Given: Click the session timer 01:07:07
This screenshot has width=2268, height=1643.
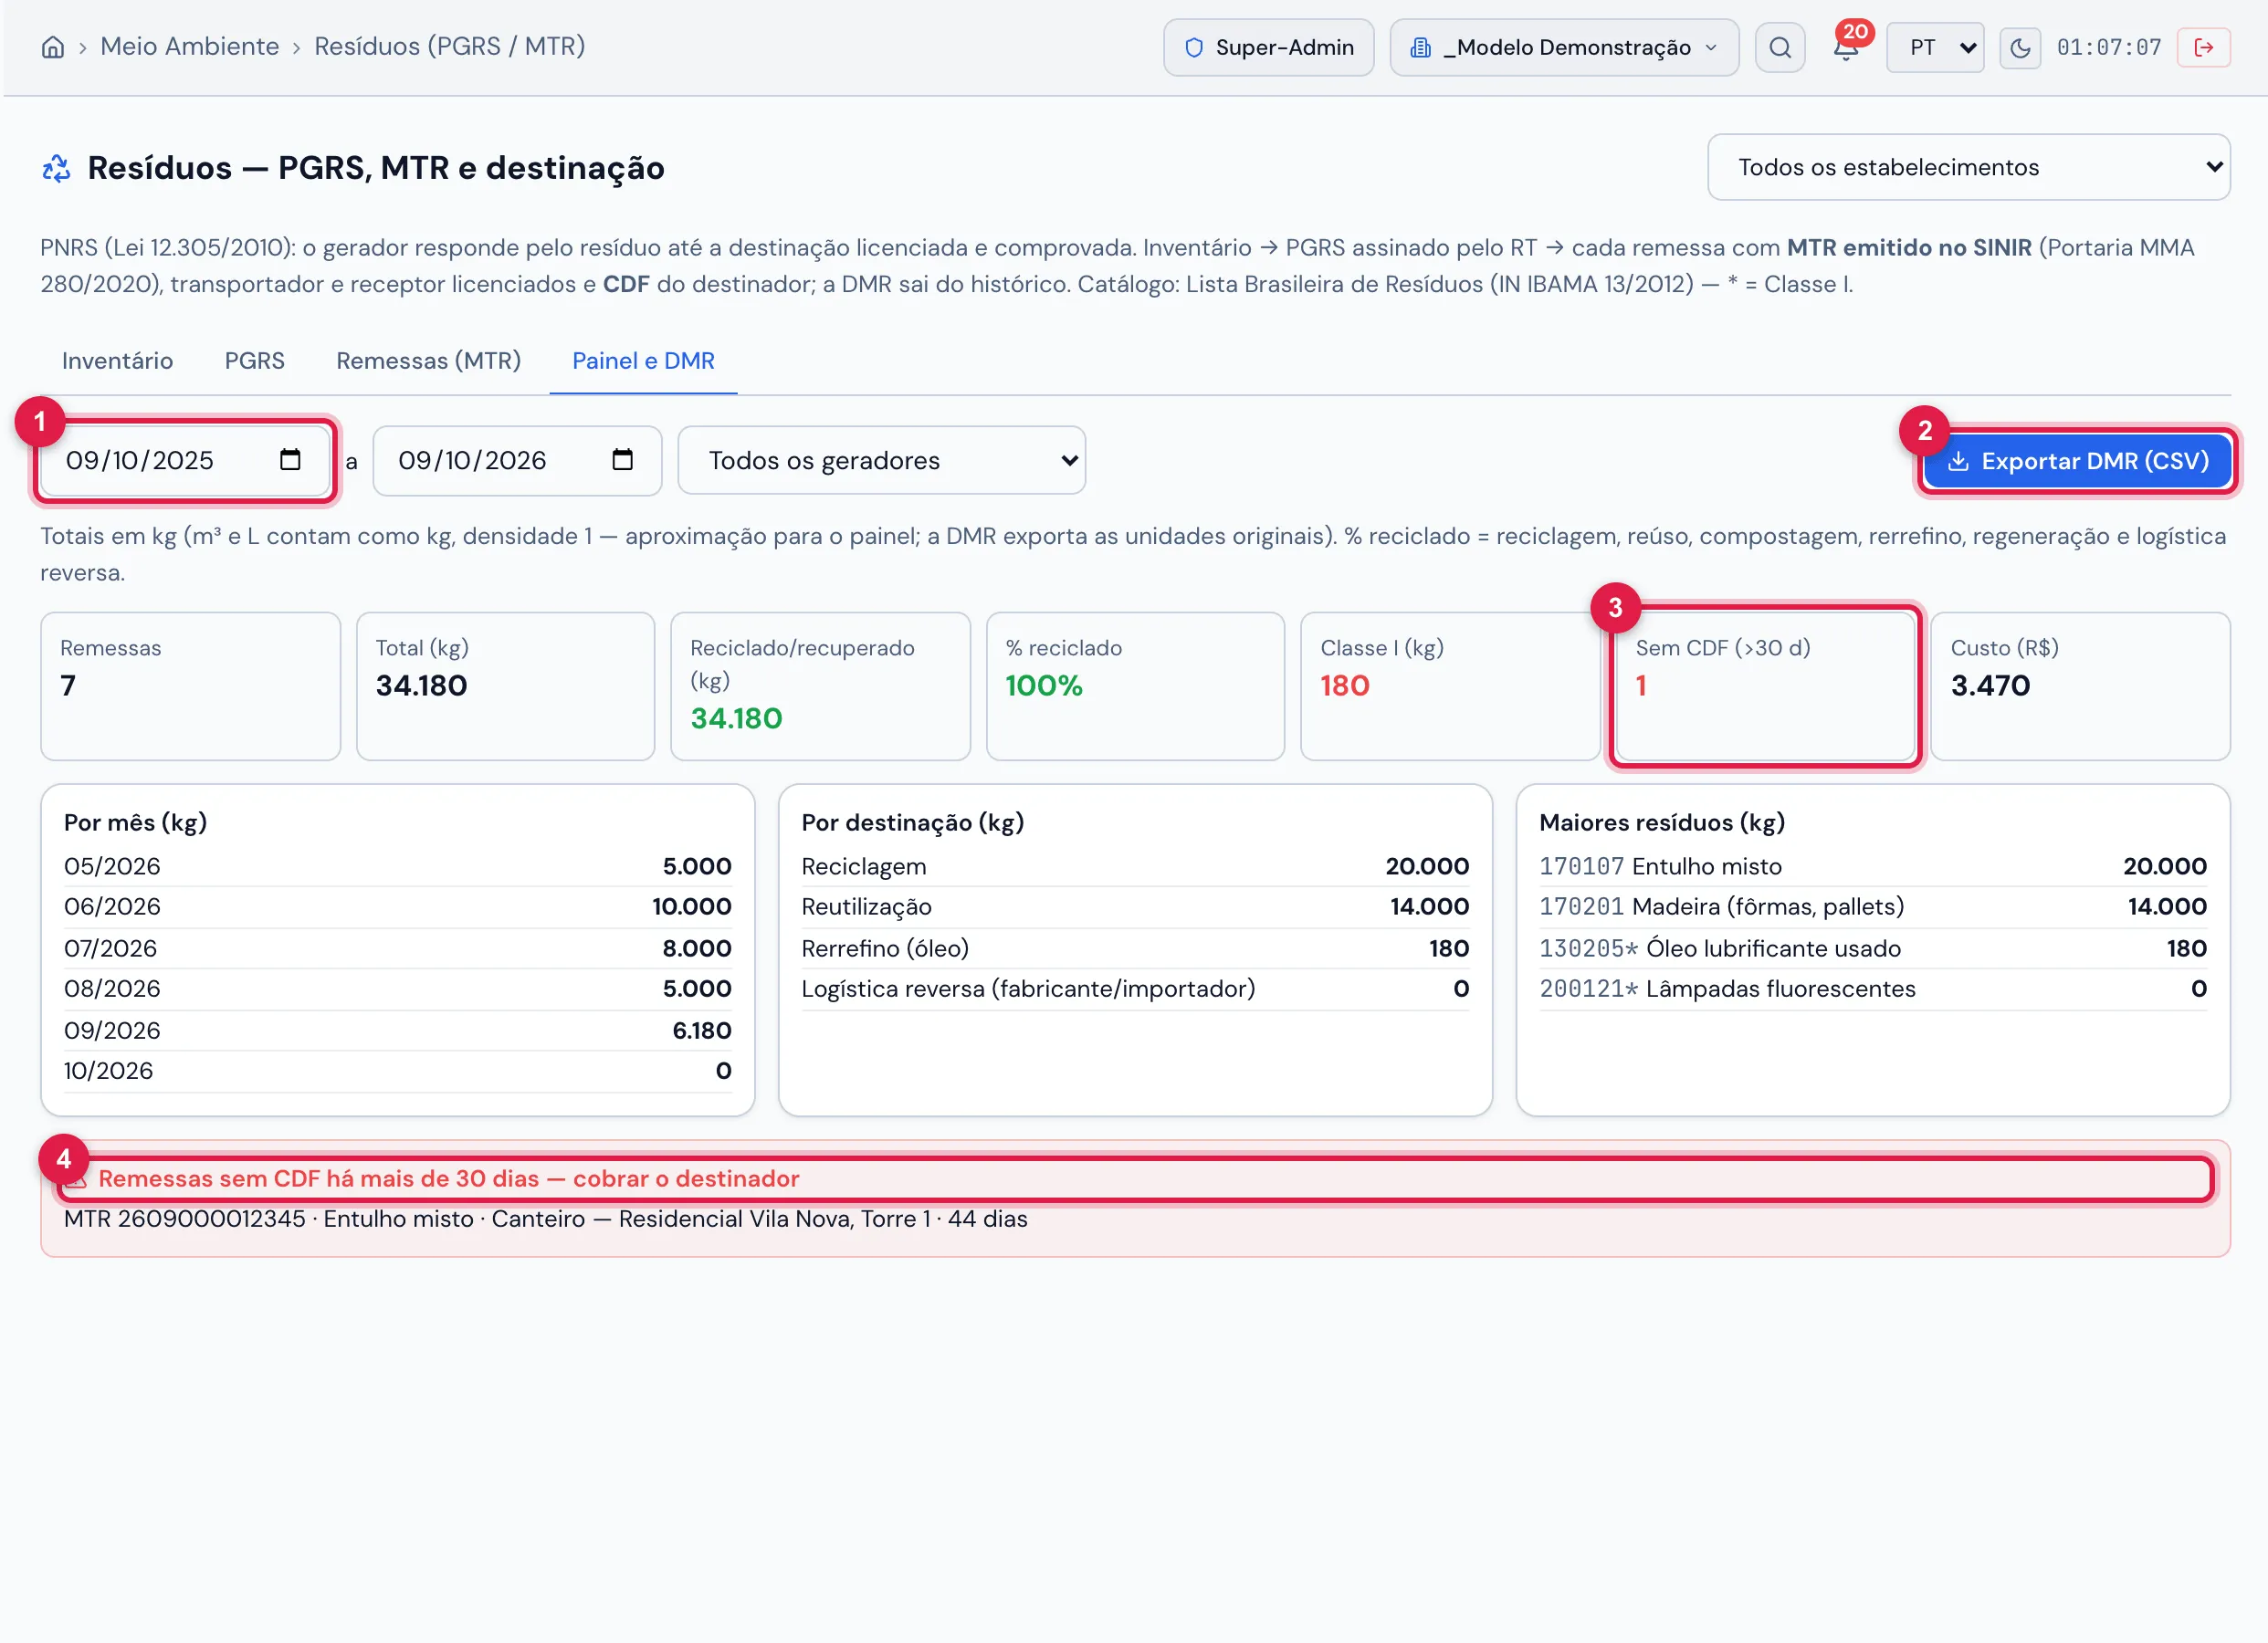Looking at the screenshot, I should coord(2109,47).
